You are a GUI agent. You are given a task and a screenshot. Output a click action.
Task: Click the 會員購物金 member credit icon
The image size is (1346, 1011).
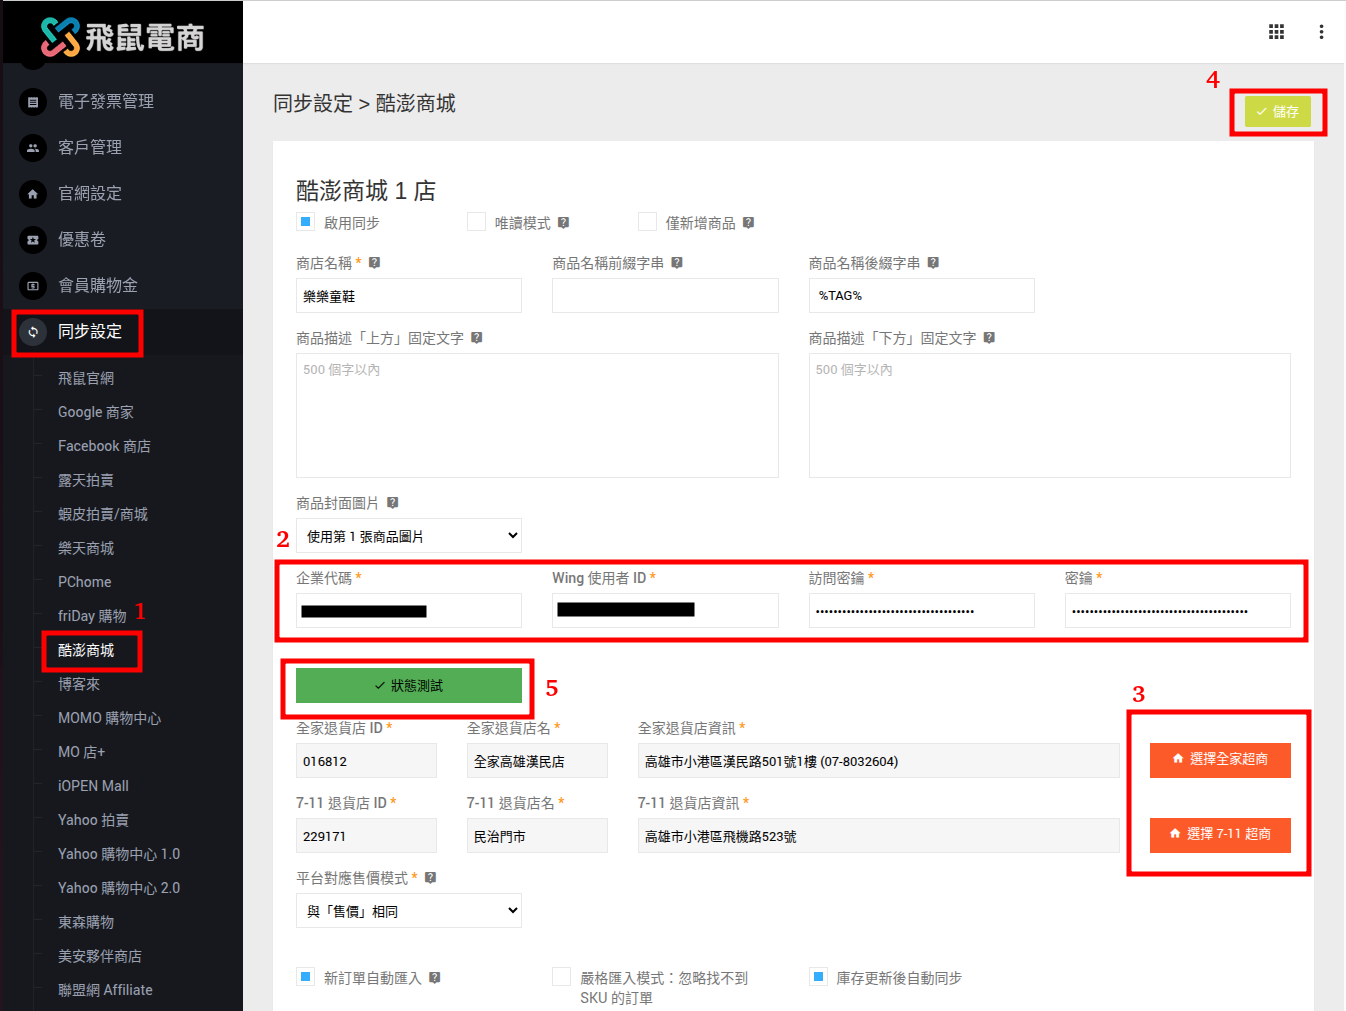[x=33, y=285]
